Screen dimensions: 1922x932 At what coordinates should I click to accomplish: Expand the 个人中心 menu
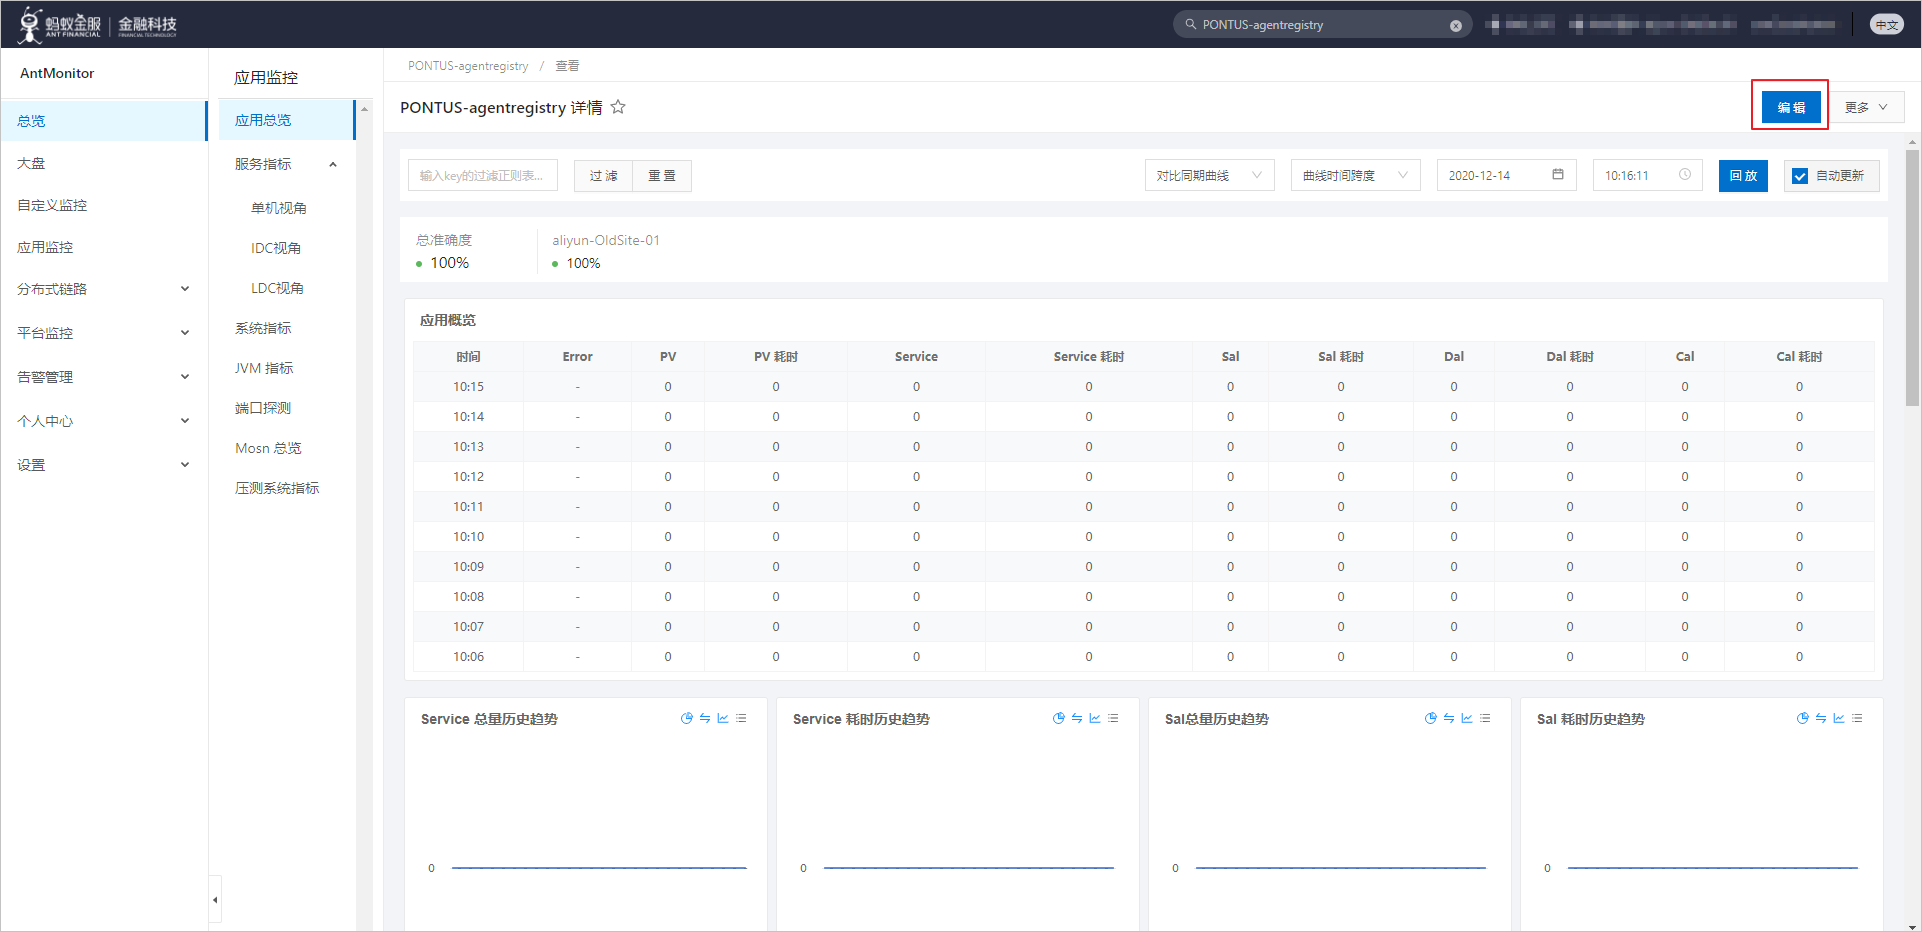tap(104, 421)
